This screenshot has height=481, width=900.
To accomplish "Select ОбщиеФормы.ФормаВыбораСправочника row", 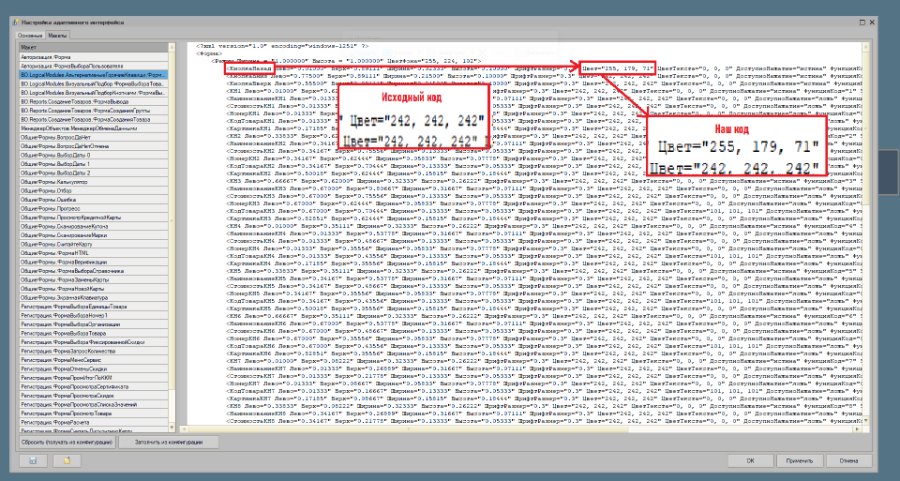I will click(x=94, y=270).
